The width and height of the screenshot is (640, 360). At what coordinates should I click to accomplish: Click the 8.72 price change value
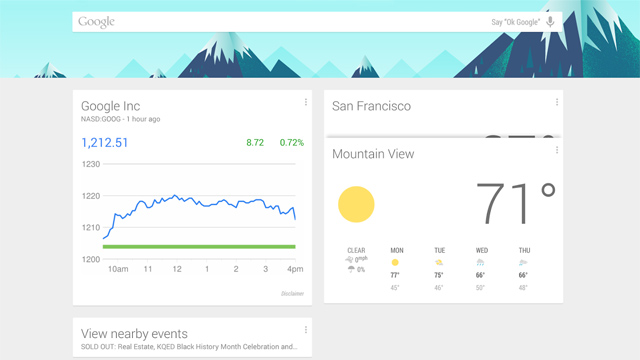click(x=255, y=142)
